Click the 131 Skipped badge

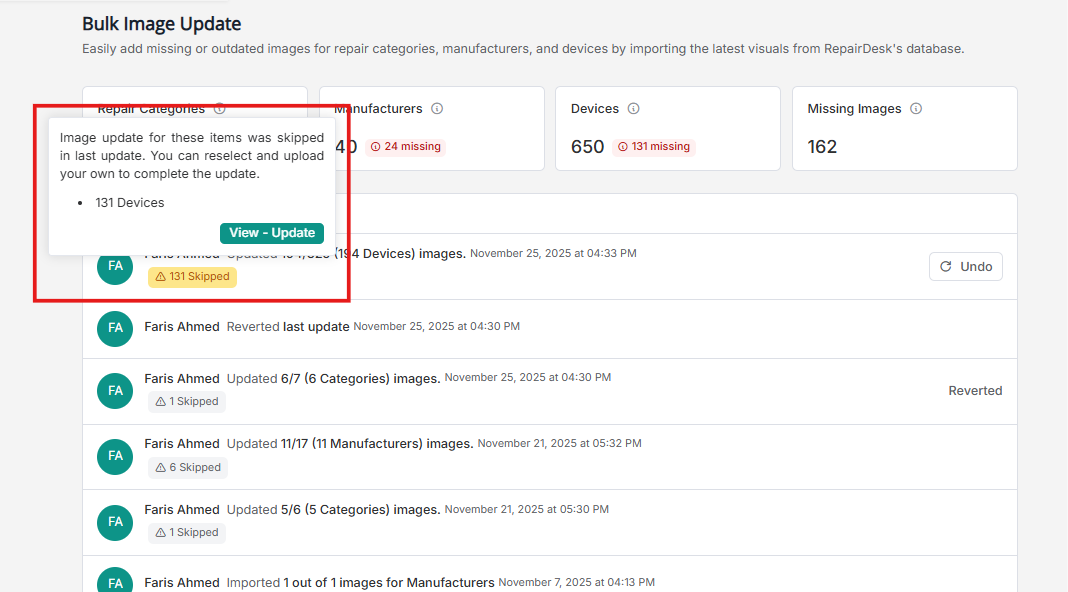point(192,276)
